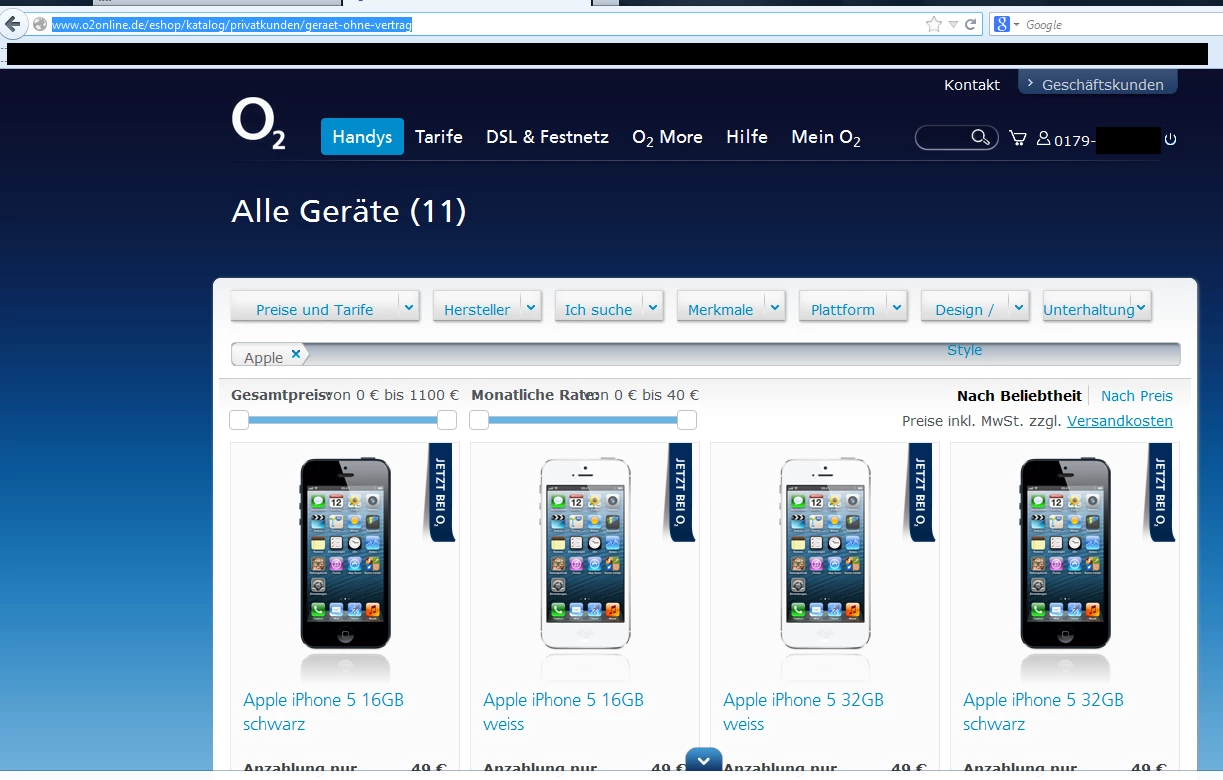Viewport: 1223px width, 780px height.
Task: Click the browser back arrow button
Action: [x=13, y=24]
